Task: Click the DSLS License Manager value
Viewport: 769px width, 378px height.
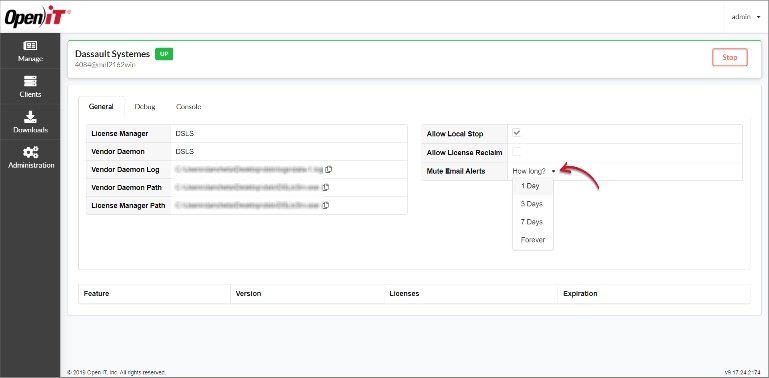Action: [x=184, y=133]
